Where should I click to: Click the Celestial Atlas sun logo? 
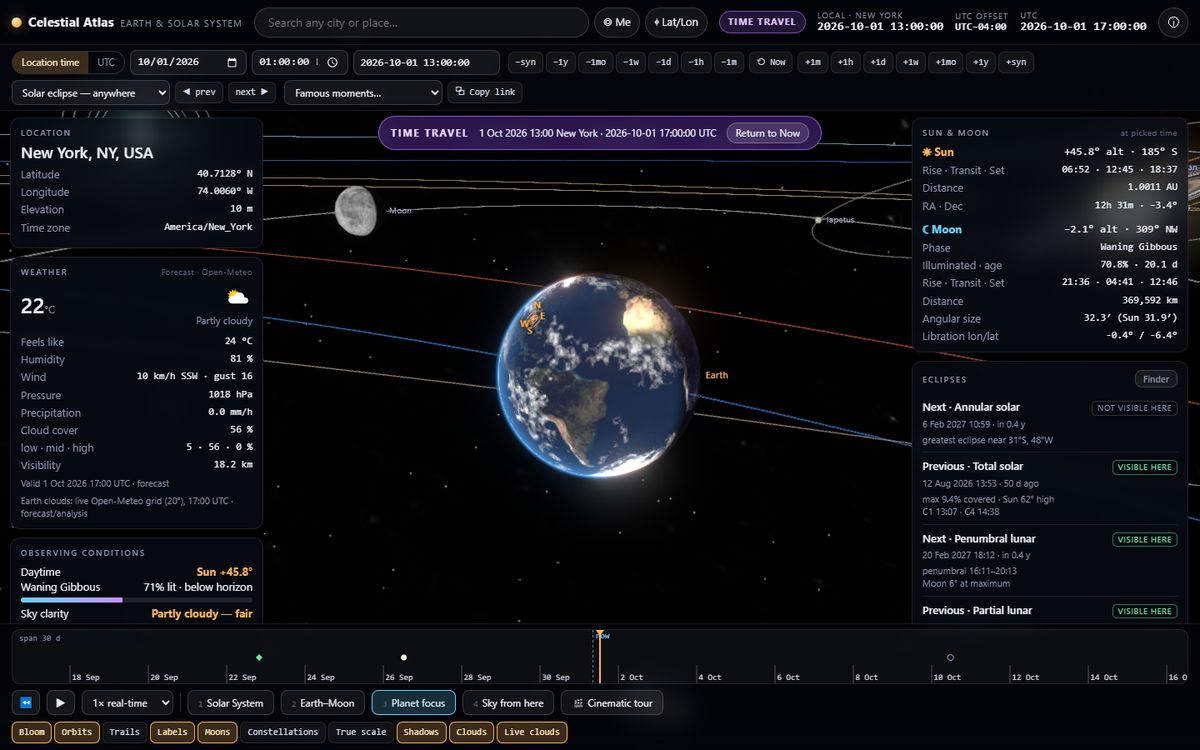tap(17, 22)
